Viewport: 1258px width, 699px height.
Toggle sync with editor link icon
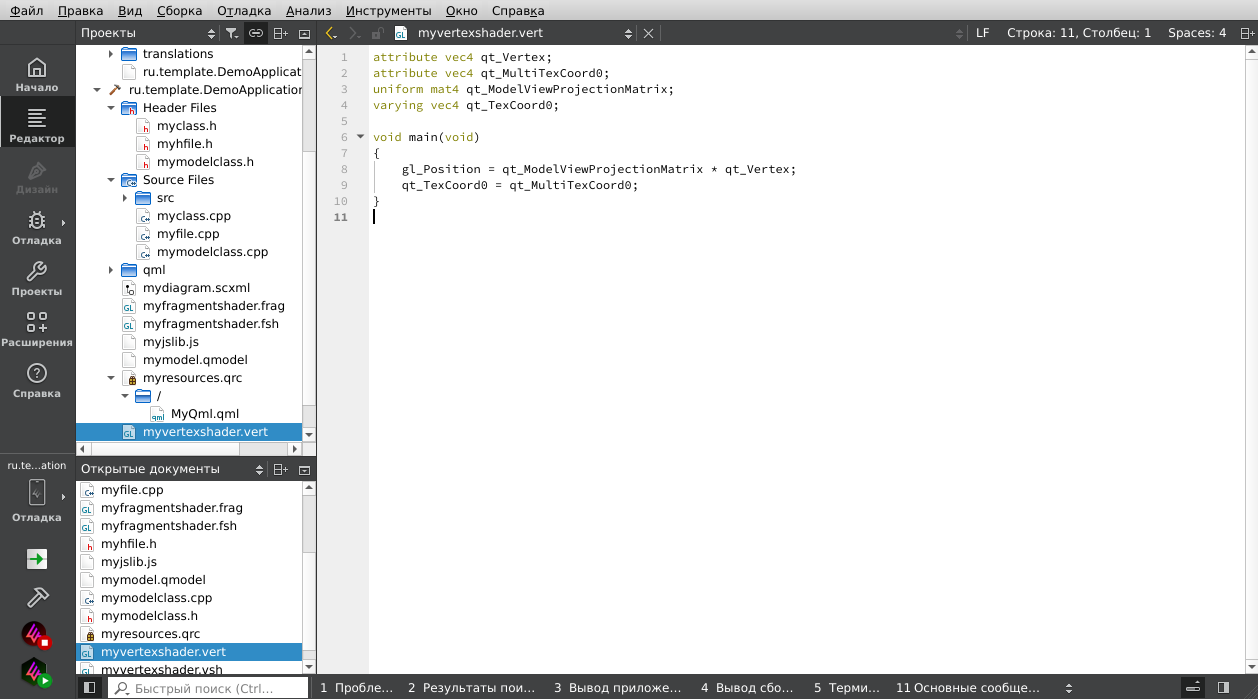256,33
